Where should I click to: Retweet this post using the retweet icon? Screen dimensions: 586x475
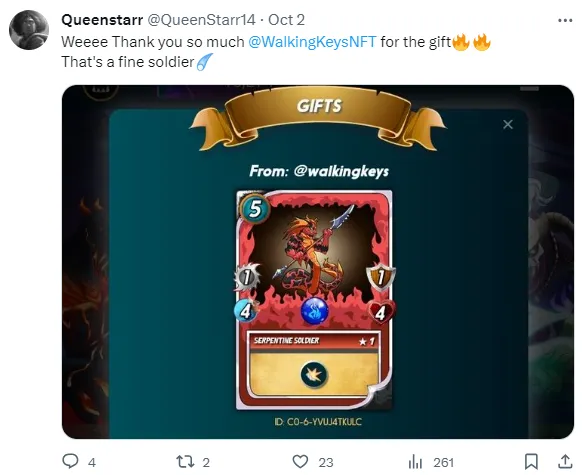185,462
